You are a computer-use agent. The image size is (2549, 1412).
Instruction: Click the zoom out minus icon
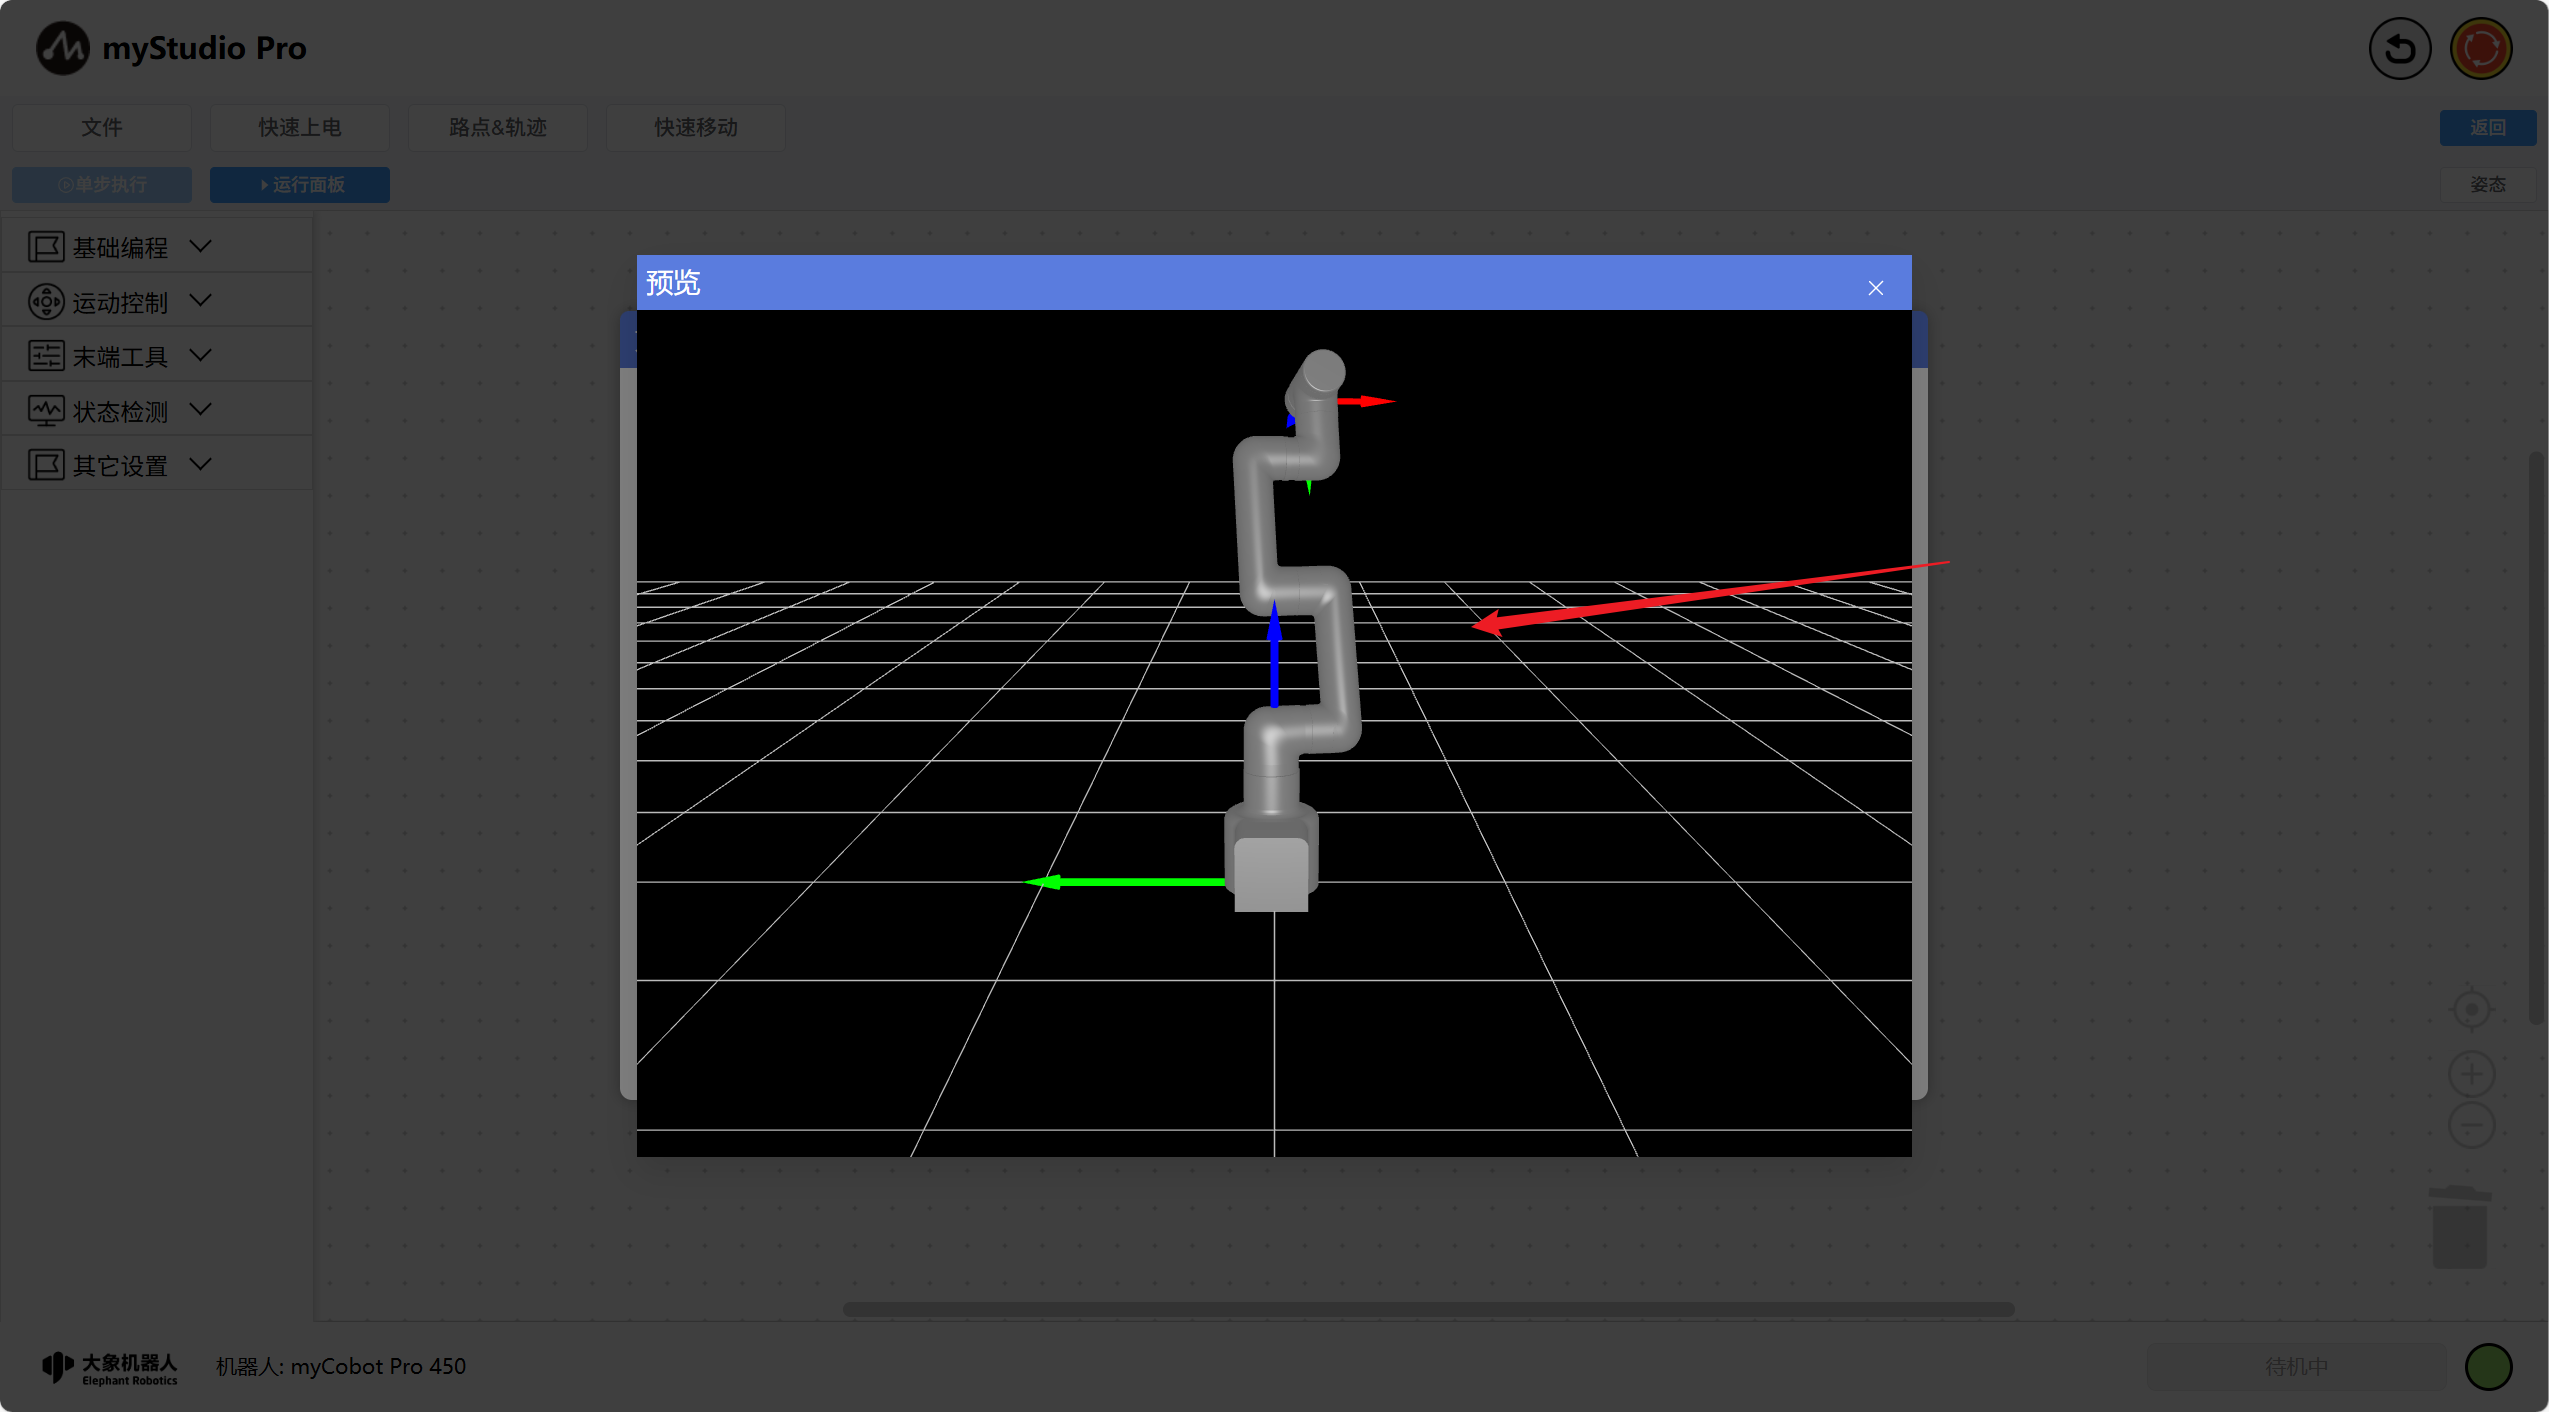coord(2471,1126)
